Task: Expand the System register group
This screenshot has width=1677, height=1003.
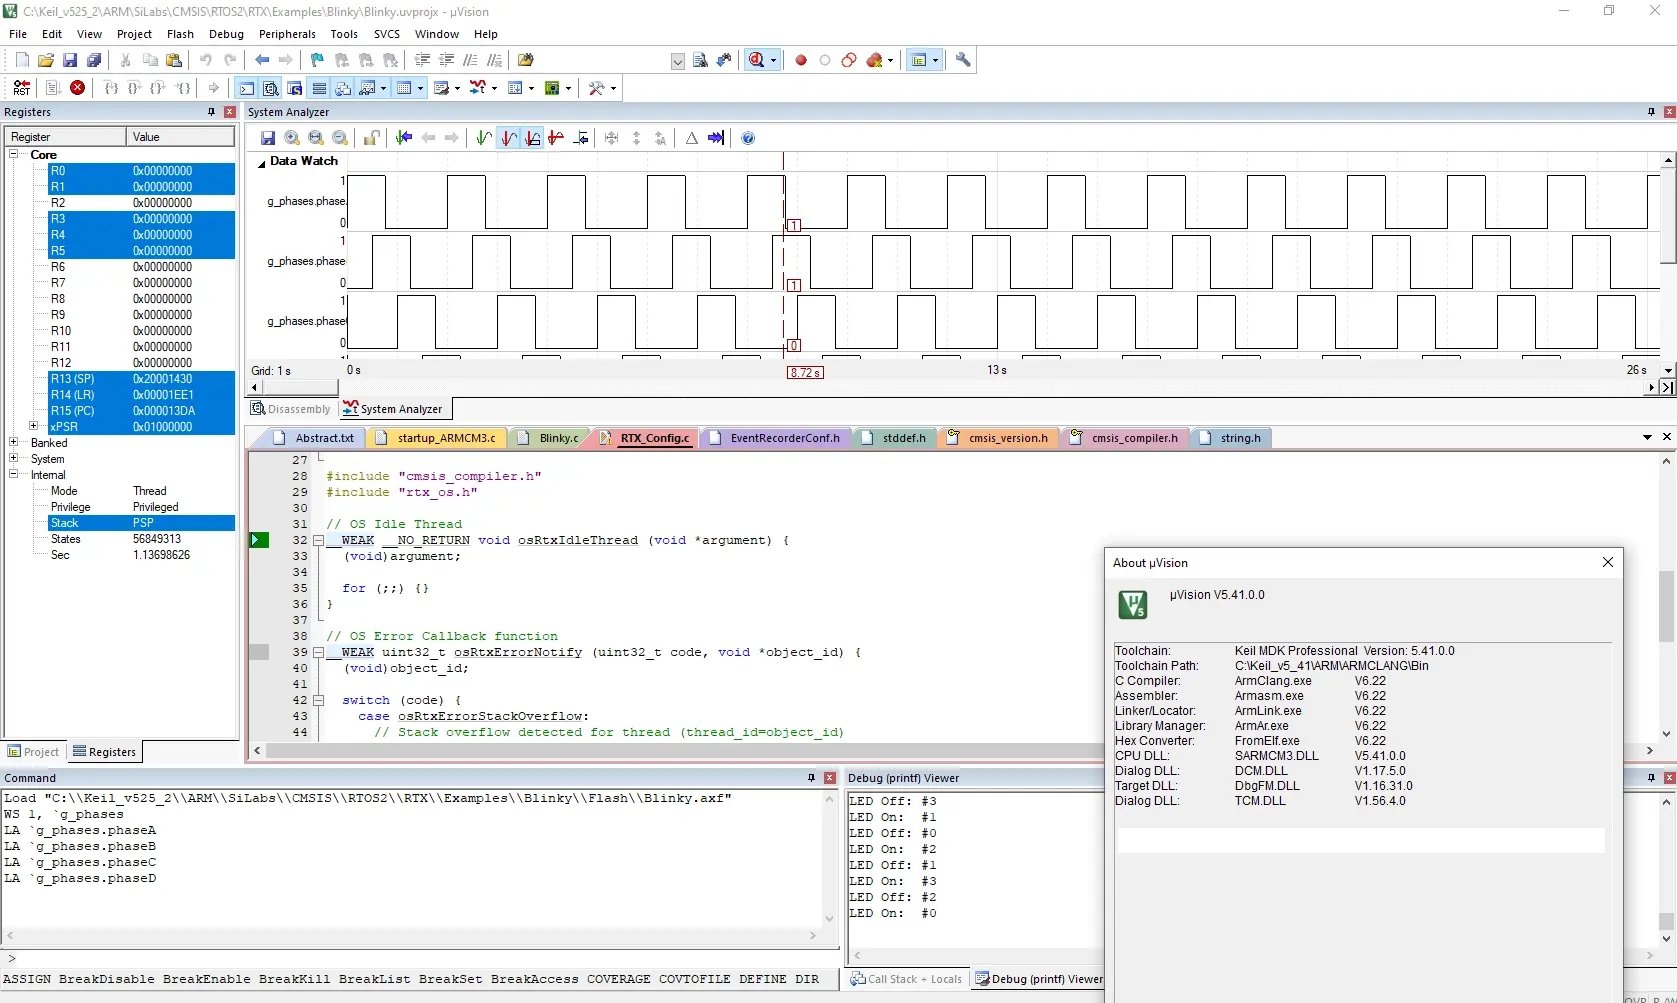Action: click(x=14, y=459)
